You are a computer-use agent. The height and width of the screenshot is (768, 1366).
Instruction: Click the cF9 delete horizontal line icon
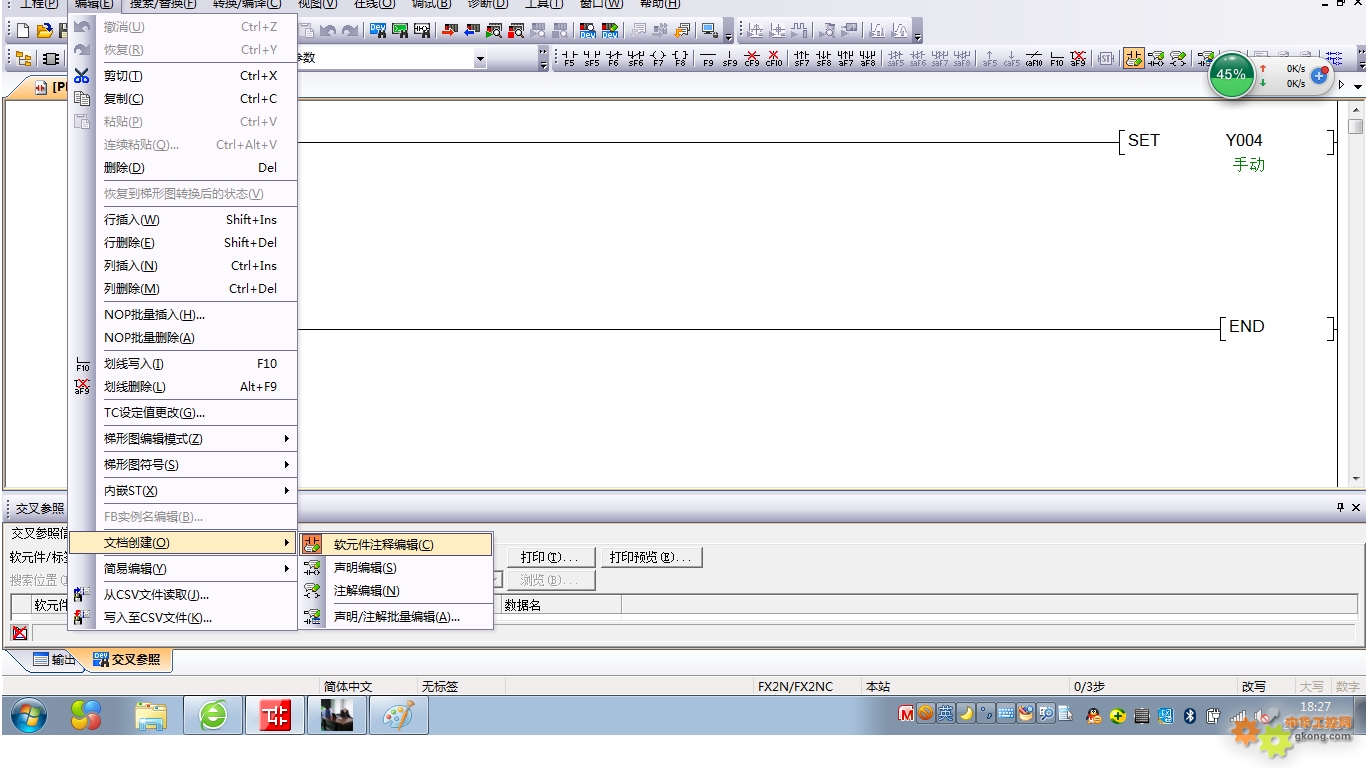coord(752,59)
